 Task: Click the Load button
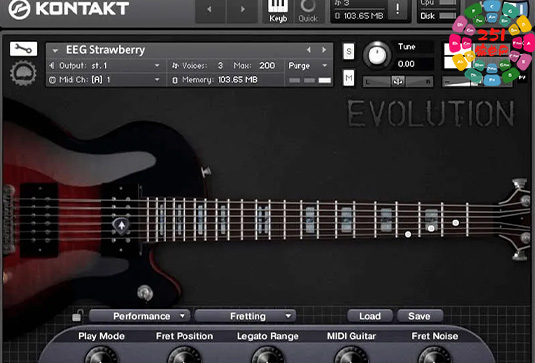[370, 316]
